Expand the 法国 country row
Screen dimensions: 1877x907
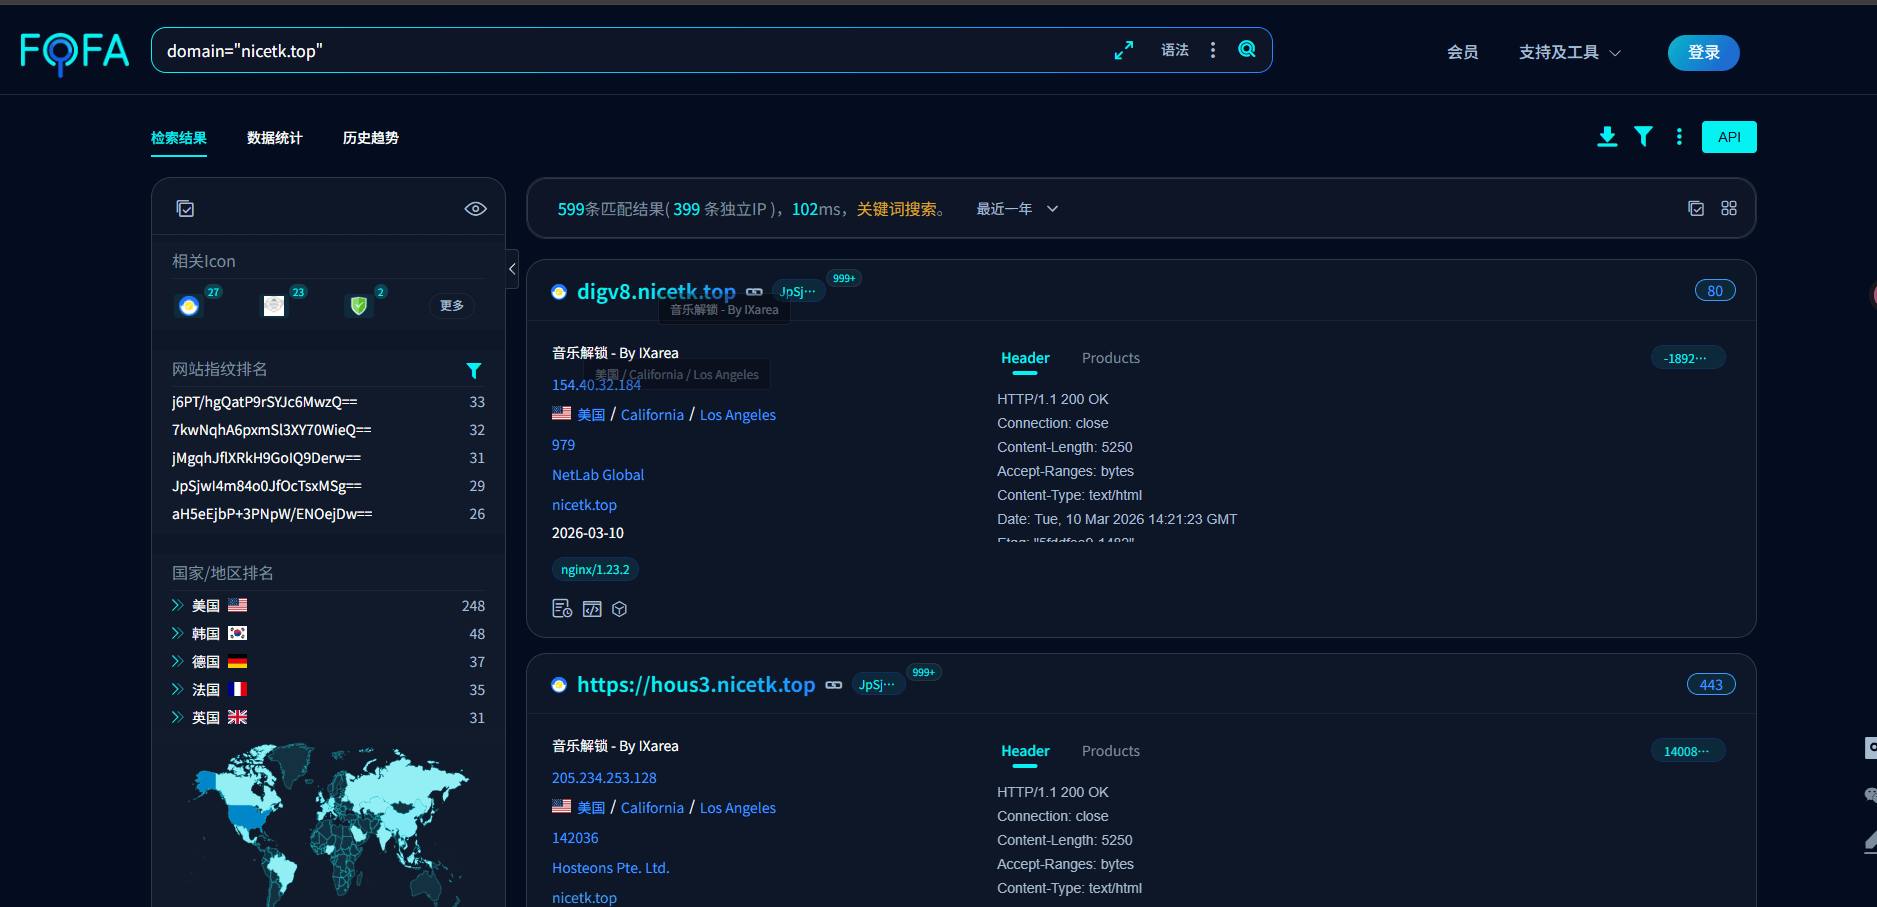[x=177, y=689]
